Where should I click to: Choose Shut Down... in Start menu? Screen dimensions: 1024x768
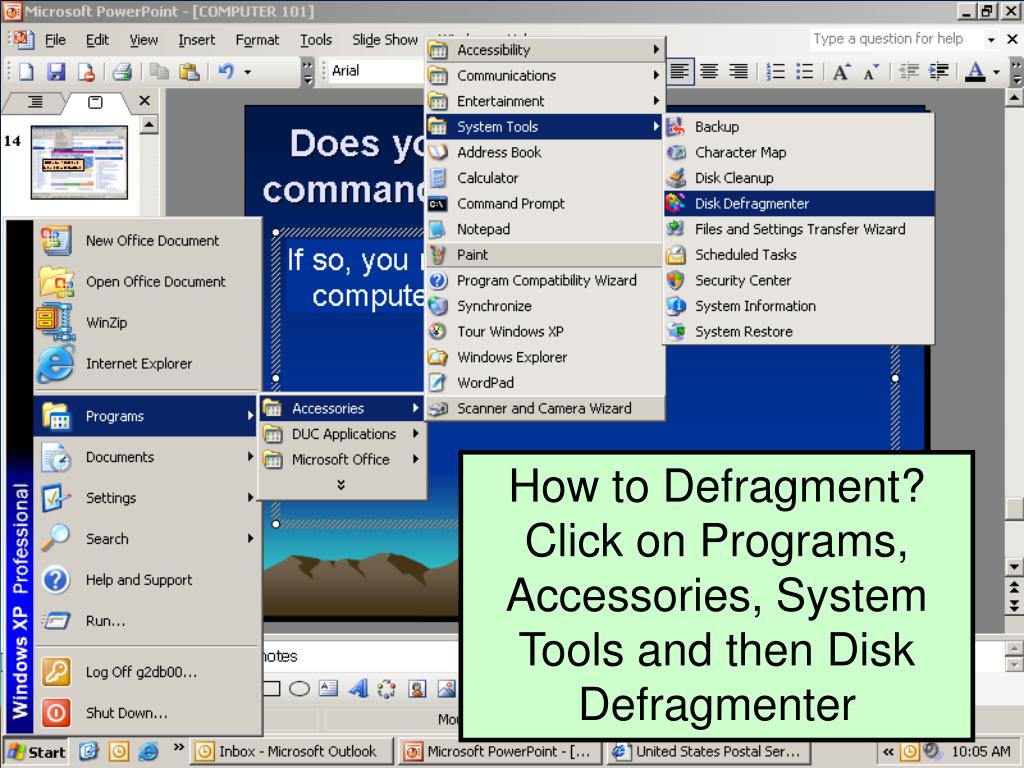pyautogui.click(x=148, y=713)
